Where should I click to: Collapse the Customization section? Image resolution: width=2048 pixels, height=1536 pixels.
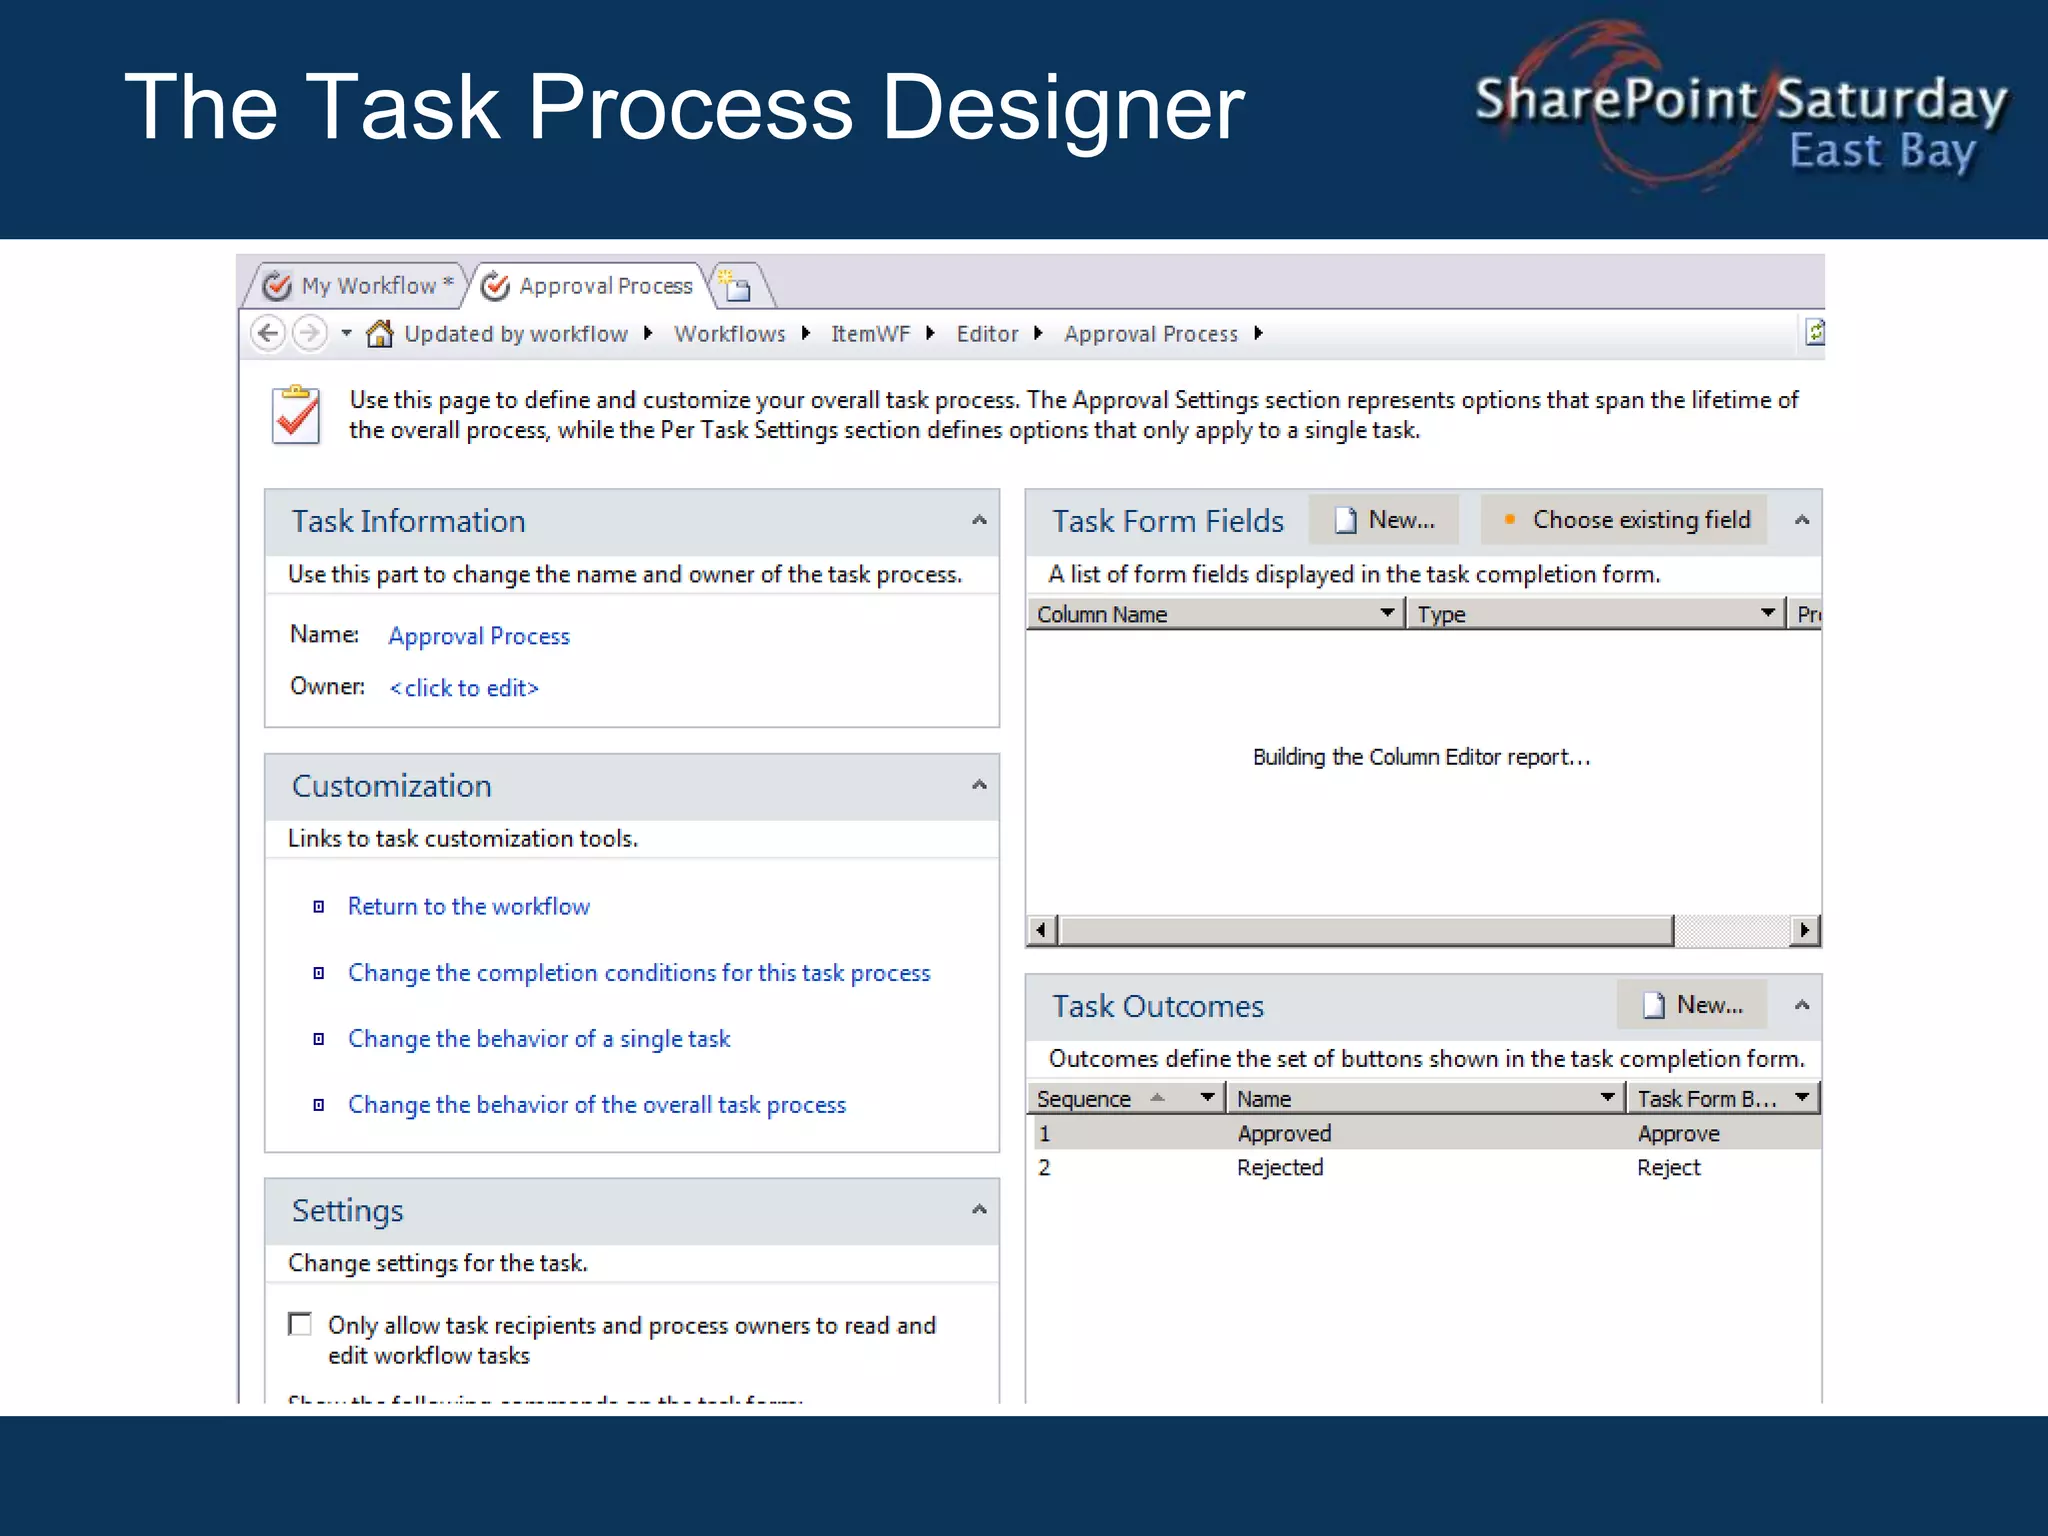(979, 785)
